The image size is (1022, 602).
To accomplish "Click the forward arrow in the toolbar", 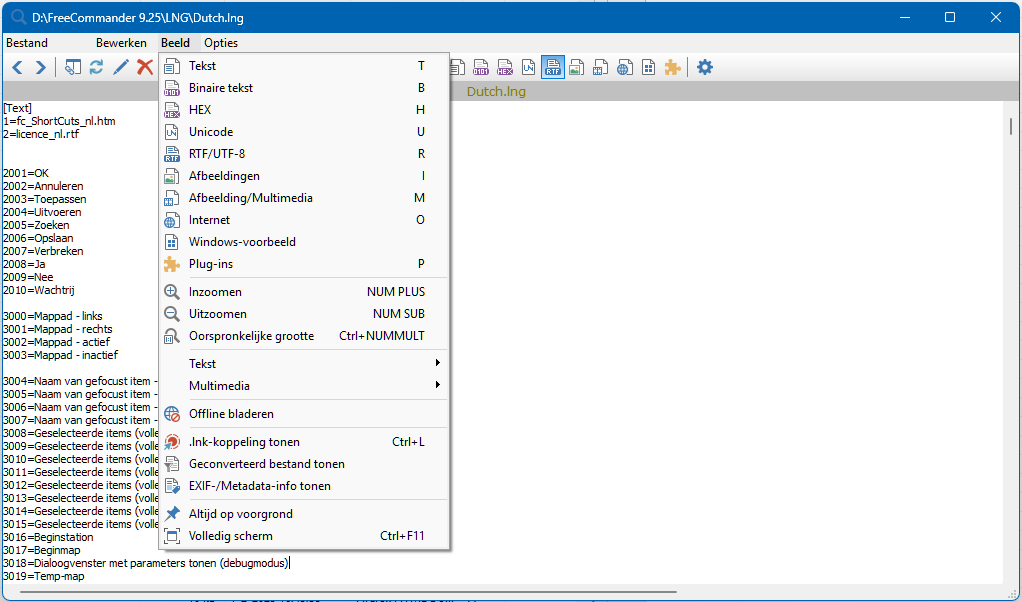I will tap(40, 67).
